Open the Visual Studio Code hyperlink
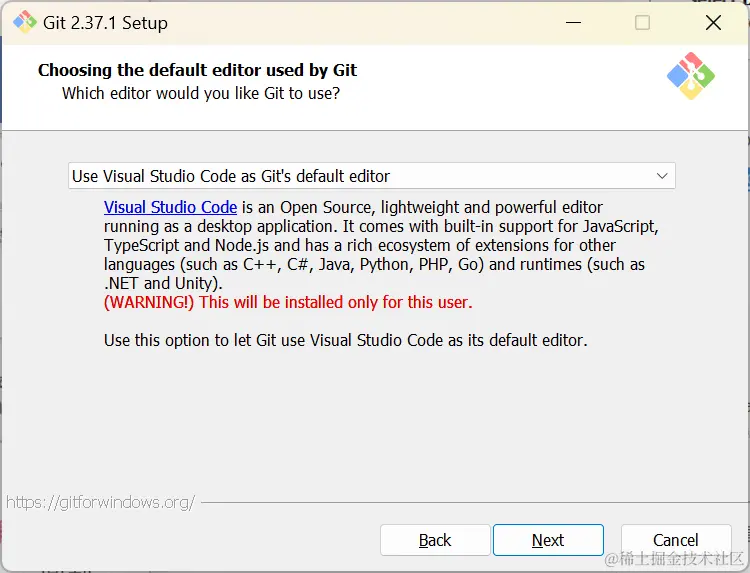 click(x=170, y=207)
